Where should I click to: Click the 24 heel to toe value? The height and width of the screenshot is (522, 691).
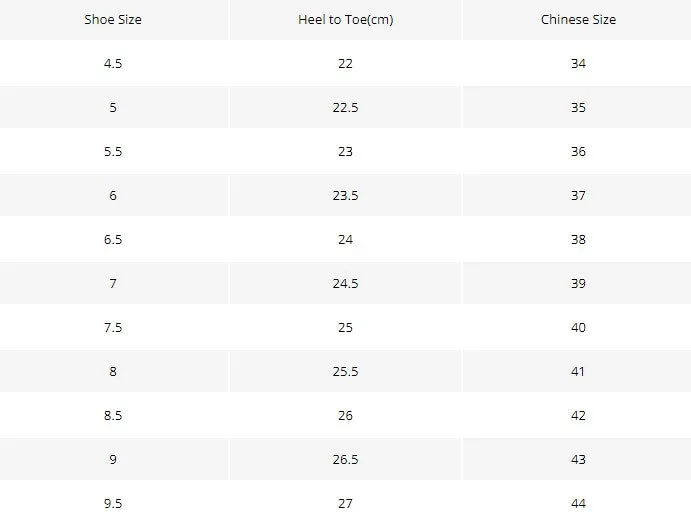point(346,239)
